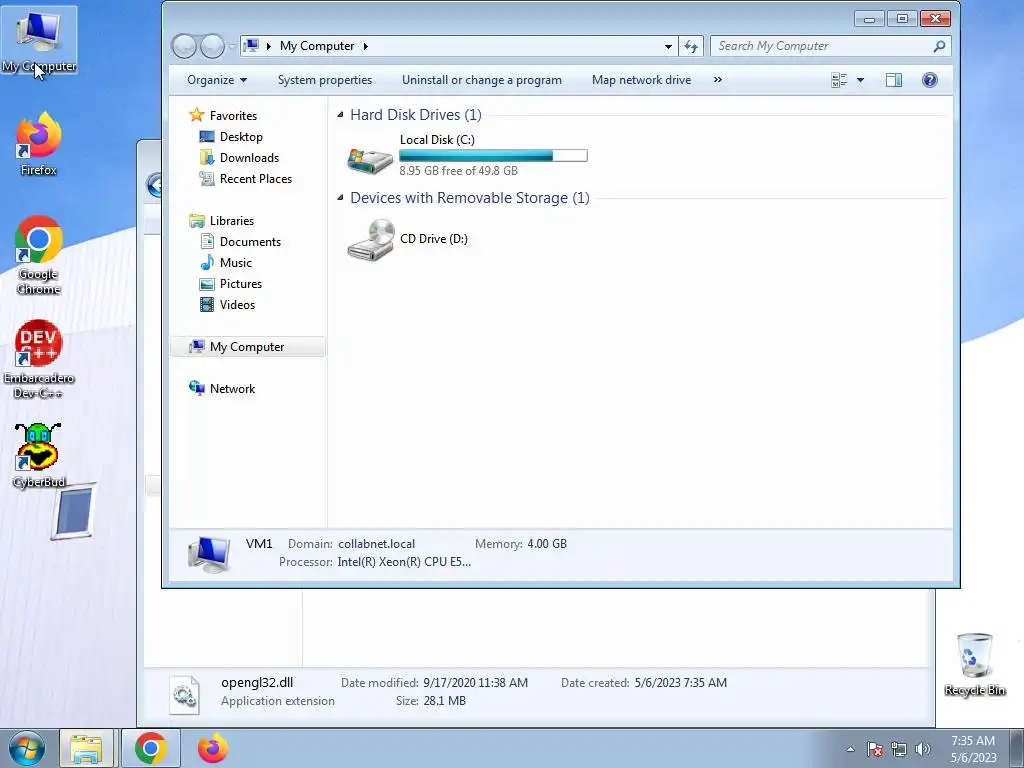The width and height of the screenshot is (1024, 768).
Task: Click the VM1 computer icon in details pane
Action: click(x=209, y=554)
